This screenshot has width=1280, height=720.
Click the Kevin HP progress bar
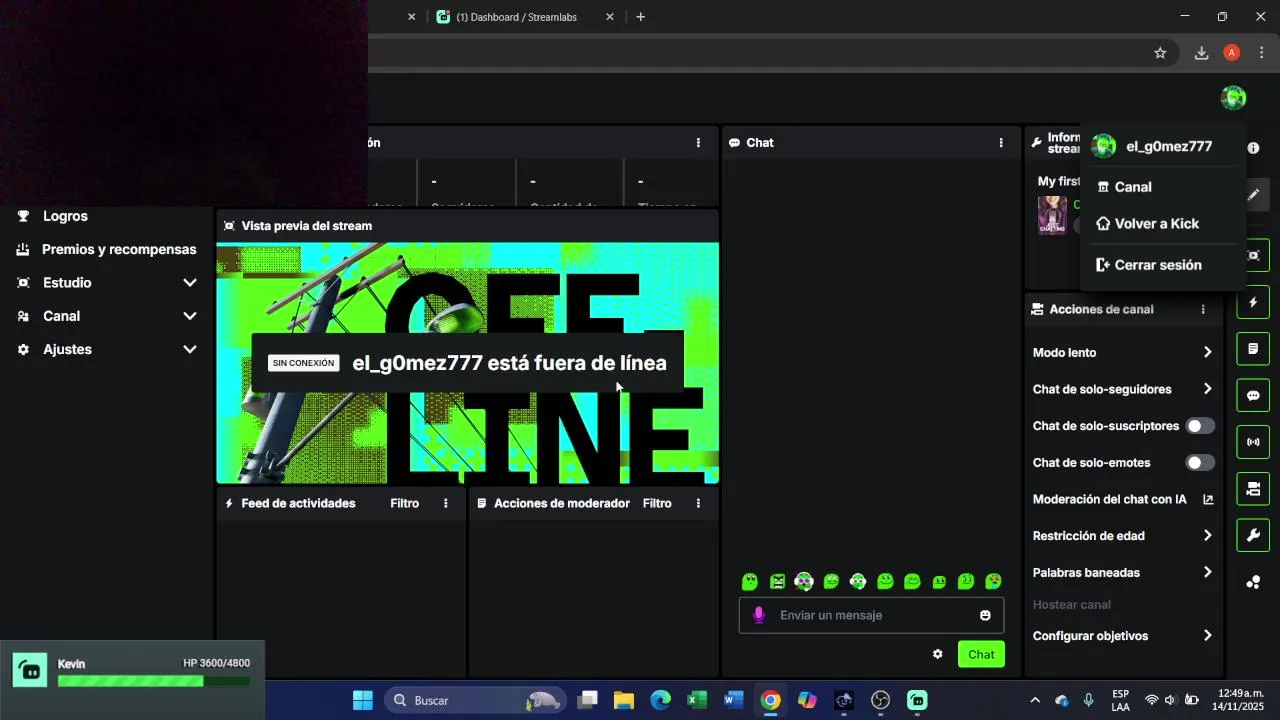point(154,681)
